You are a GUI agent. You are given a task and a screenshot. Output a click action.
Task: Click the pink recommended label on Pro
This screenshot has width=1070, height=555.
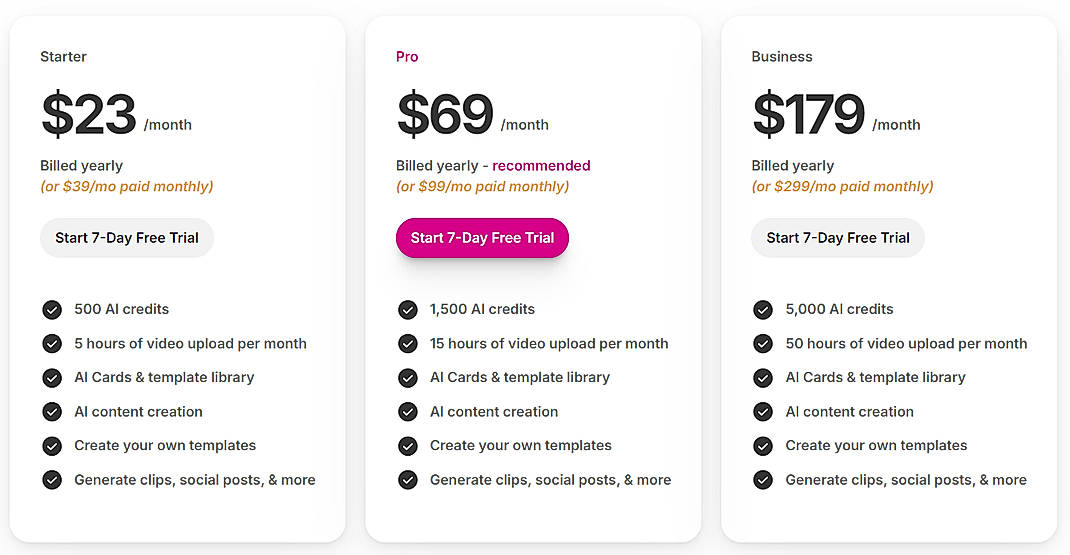(x=541, y=166)
